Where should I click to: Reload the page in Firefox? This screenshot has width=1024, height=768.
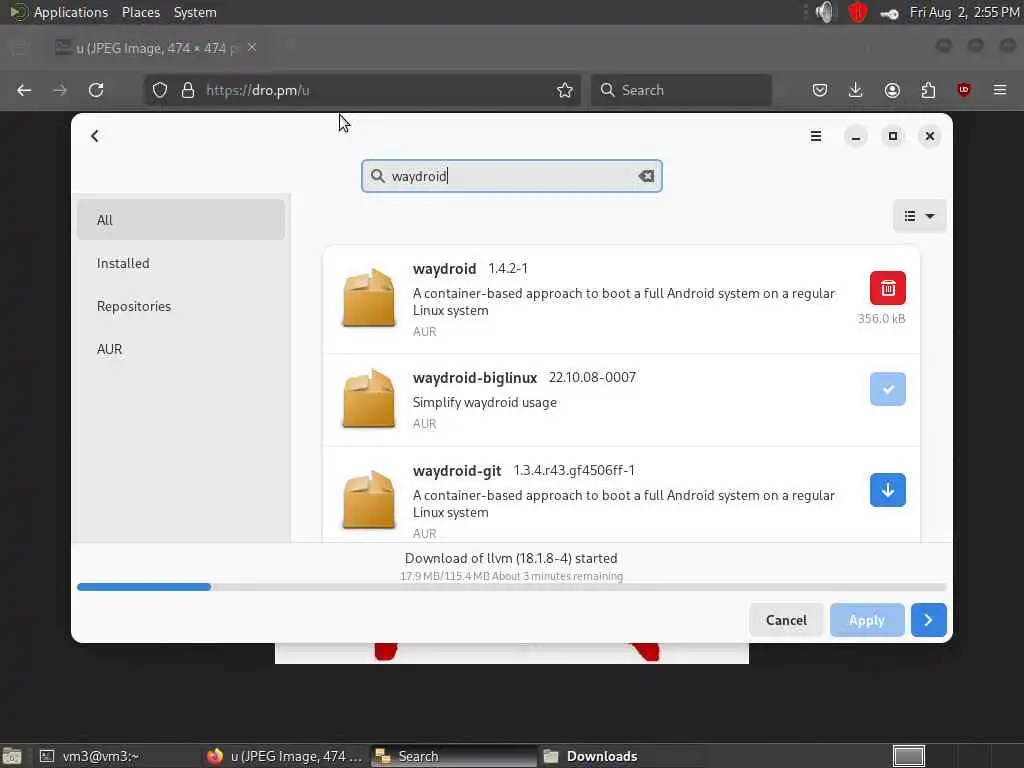pyautogui.click(x=96, y=90)
